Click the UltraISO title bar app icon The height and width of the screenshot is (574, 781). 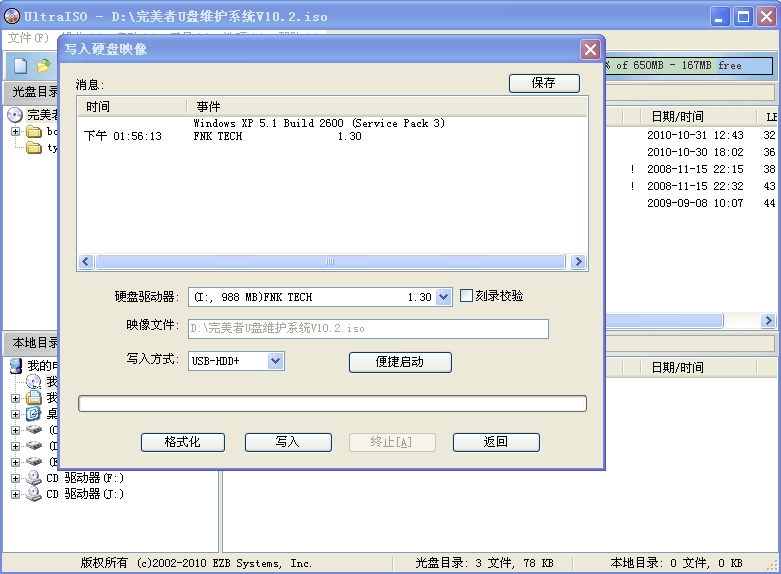pyautogui.click(x=12, y=16)
